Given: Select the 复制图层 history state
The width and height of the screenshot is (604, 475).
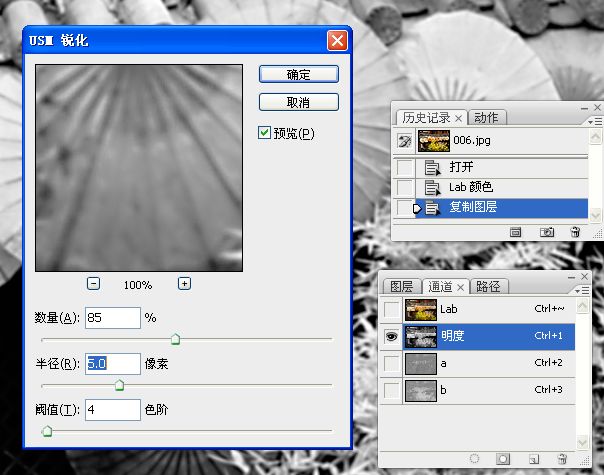Looking at the screenshot, I should click(502, 208).
